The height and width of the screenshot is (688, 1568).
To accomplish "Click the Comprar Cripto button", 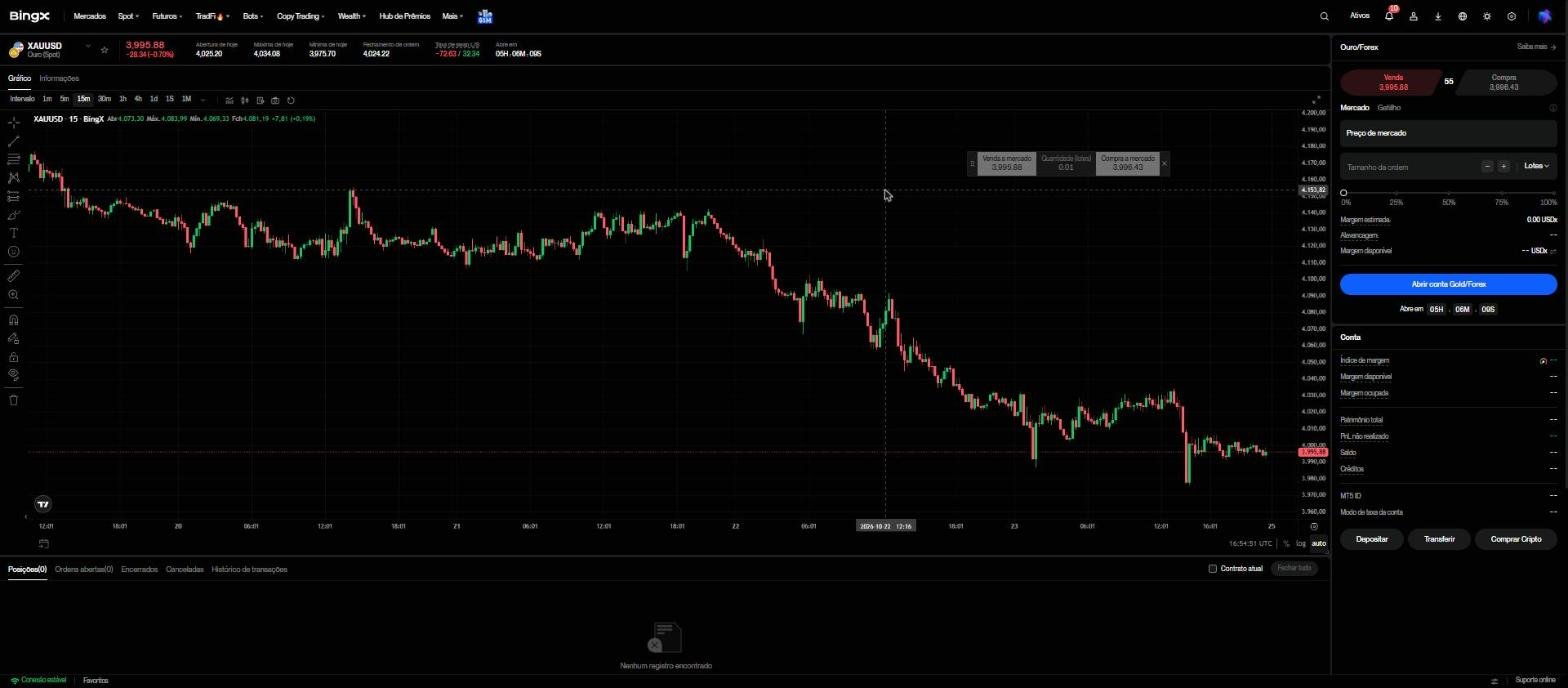I will 1516,539.
